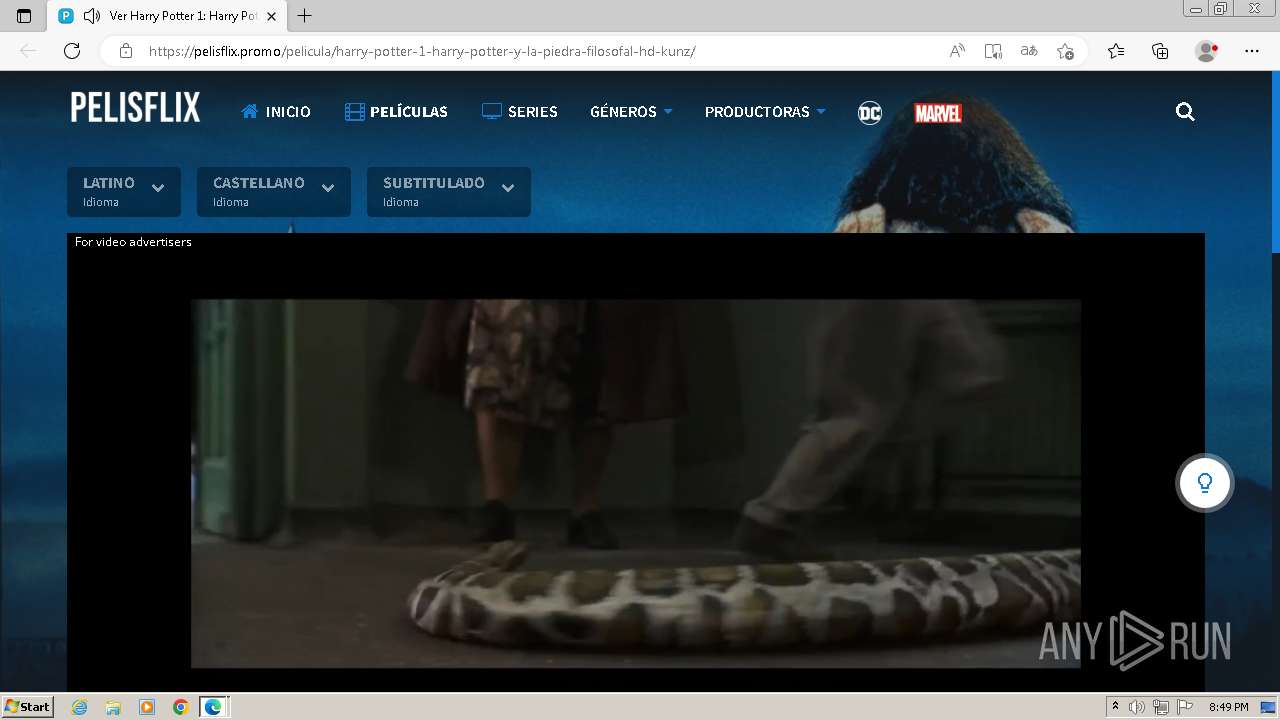Enter Immersive Reader
Viewport: 1280px width, 720px height.
[993, 51]
